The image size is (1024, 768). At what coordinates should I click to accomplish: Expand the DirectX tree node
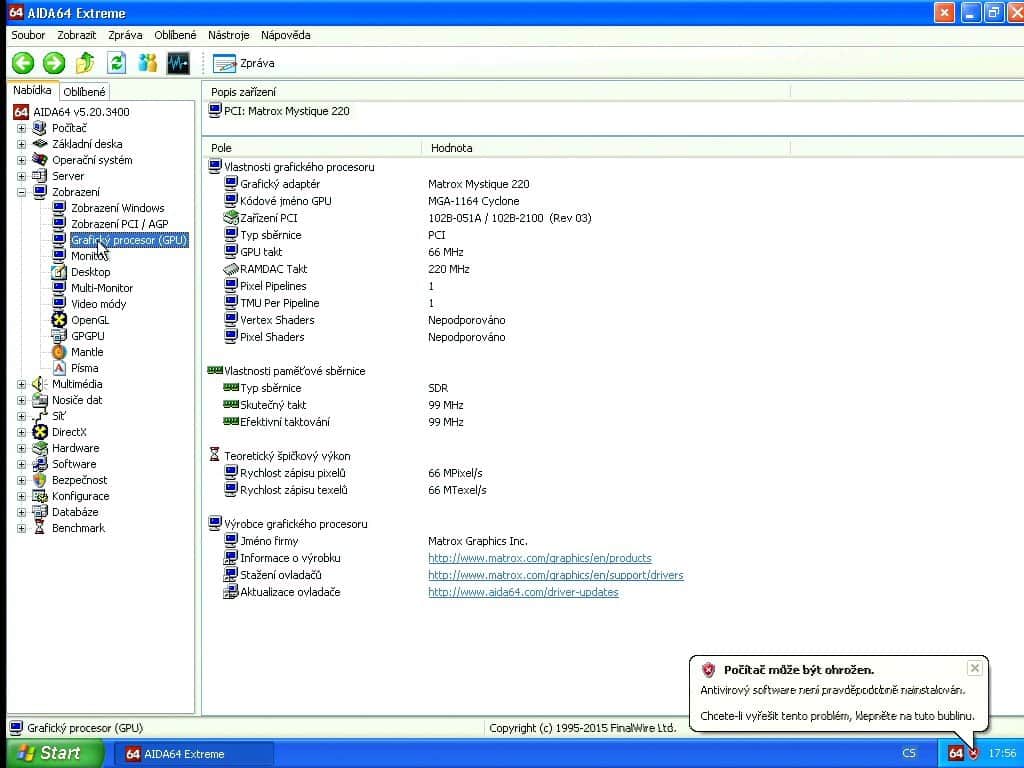pyautogui.click(x=22, y=432)
